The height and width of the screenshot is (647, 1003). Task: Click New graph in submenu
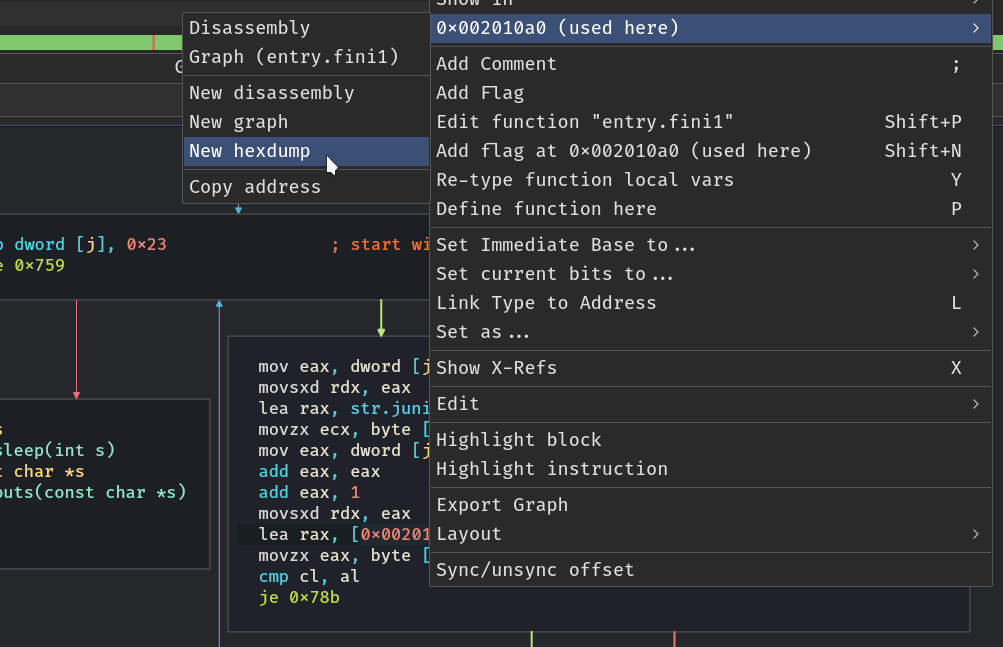pyautogui.click(x=239, y=122)
